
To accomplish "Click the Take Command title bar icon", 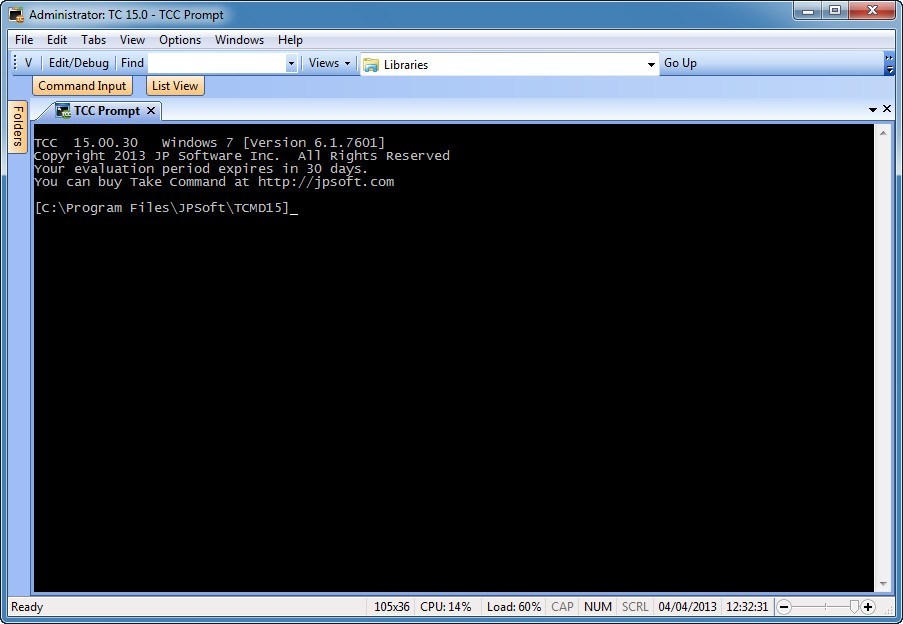I will [16, 14].
